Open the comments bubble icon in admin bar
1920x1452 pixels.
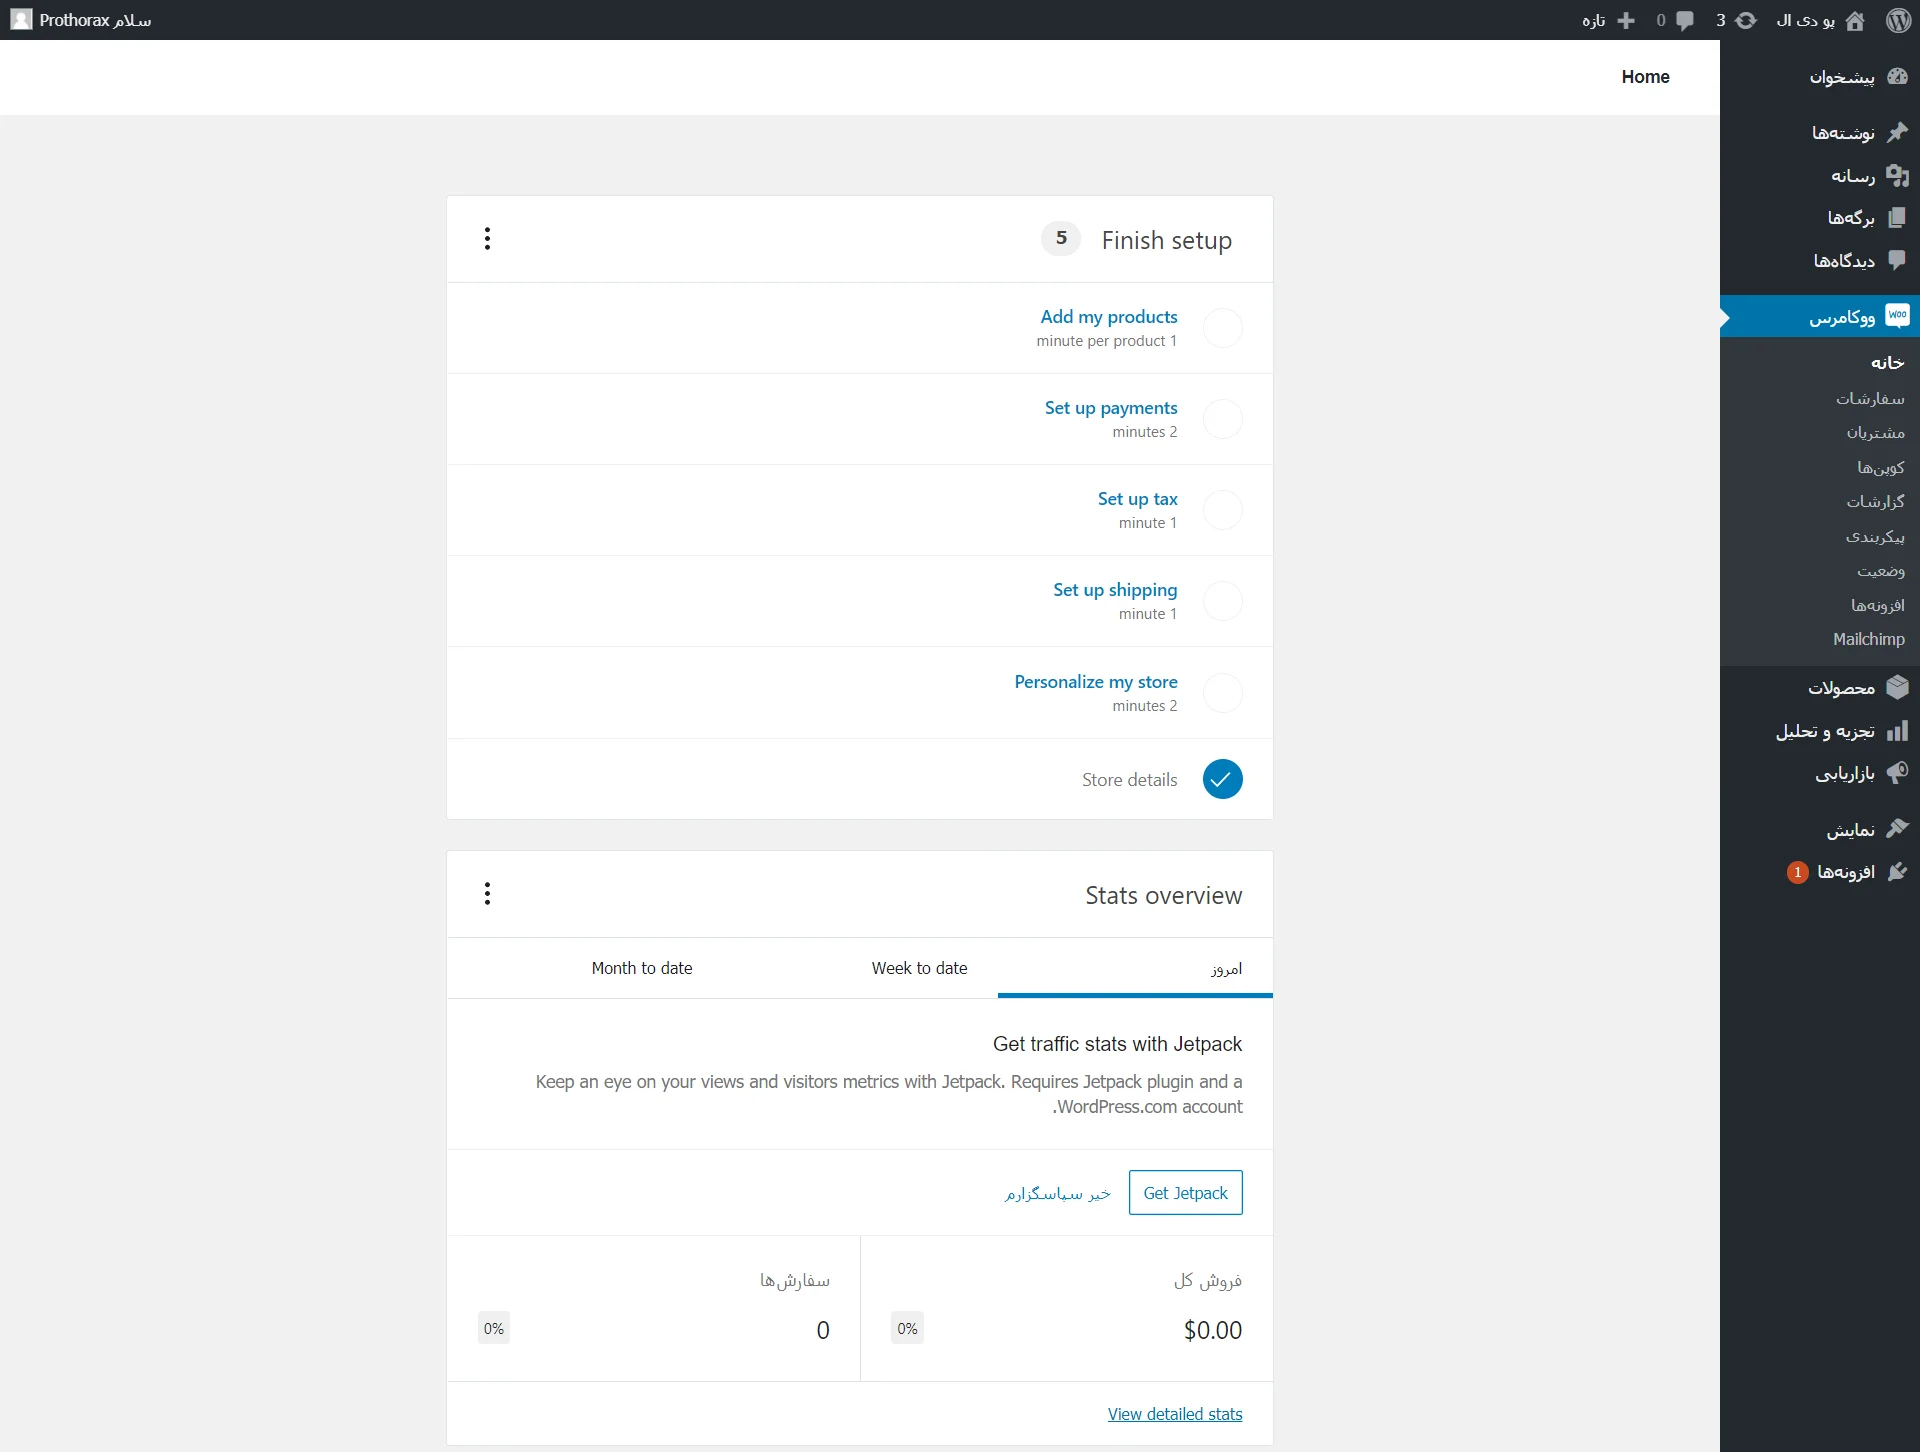point(1685,20)
